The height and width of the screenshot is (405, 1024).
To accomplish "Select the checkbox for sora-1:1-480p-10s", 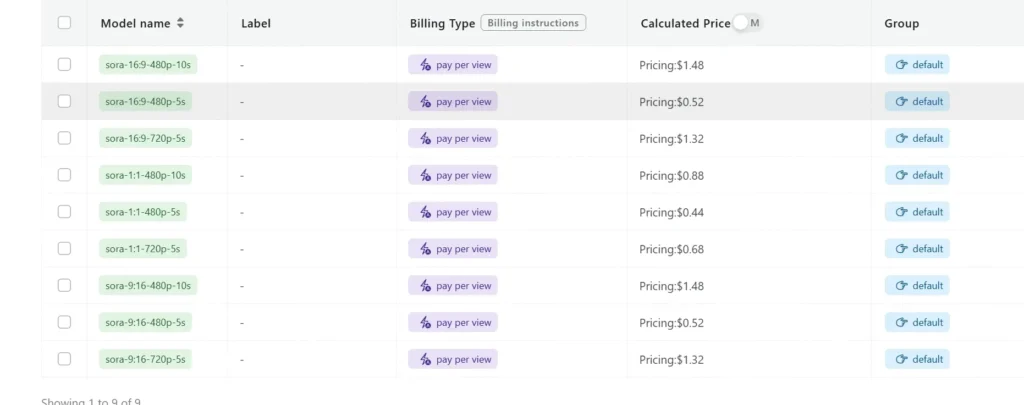I will (64, 175).
